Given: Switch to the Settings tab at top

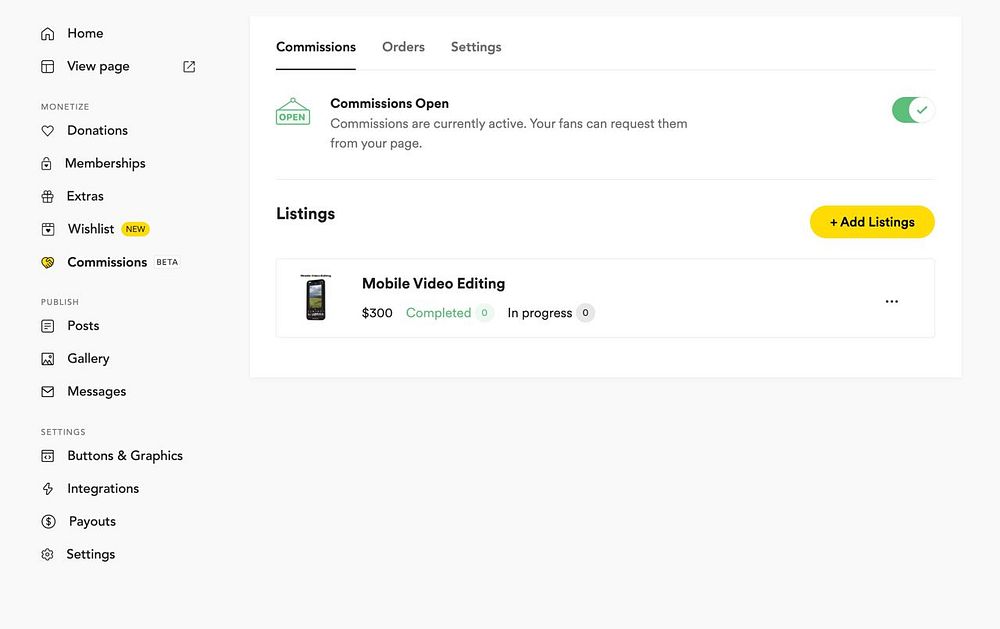Looking at the screenshot, I should 476,47.
